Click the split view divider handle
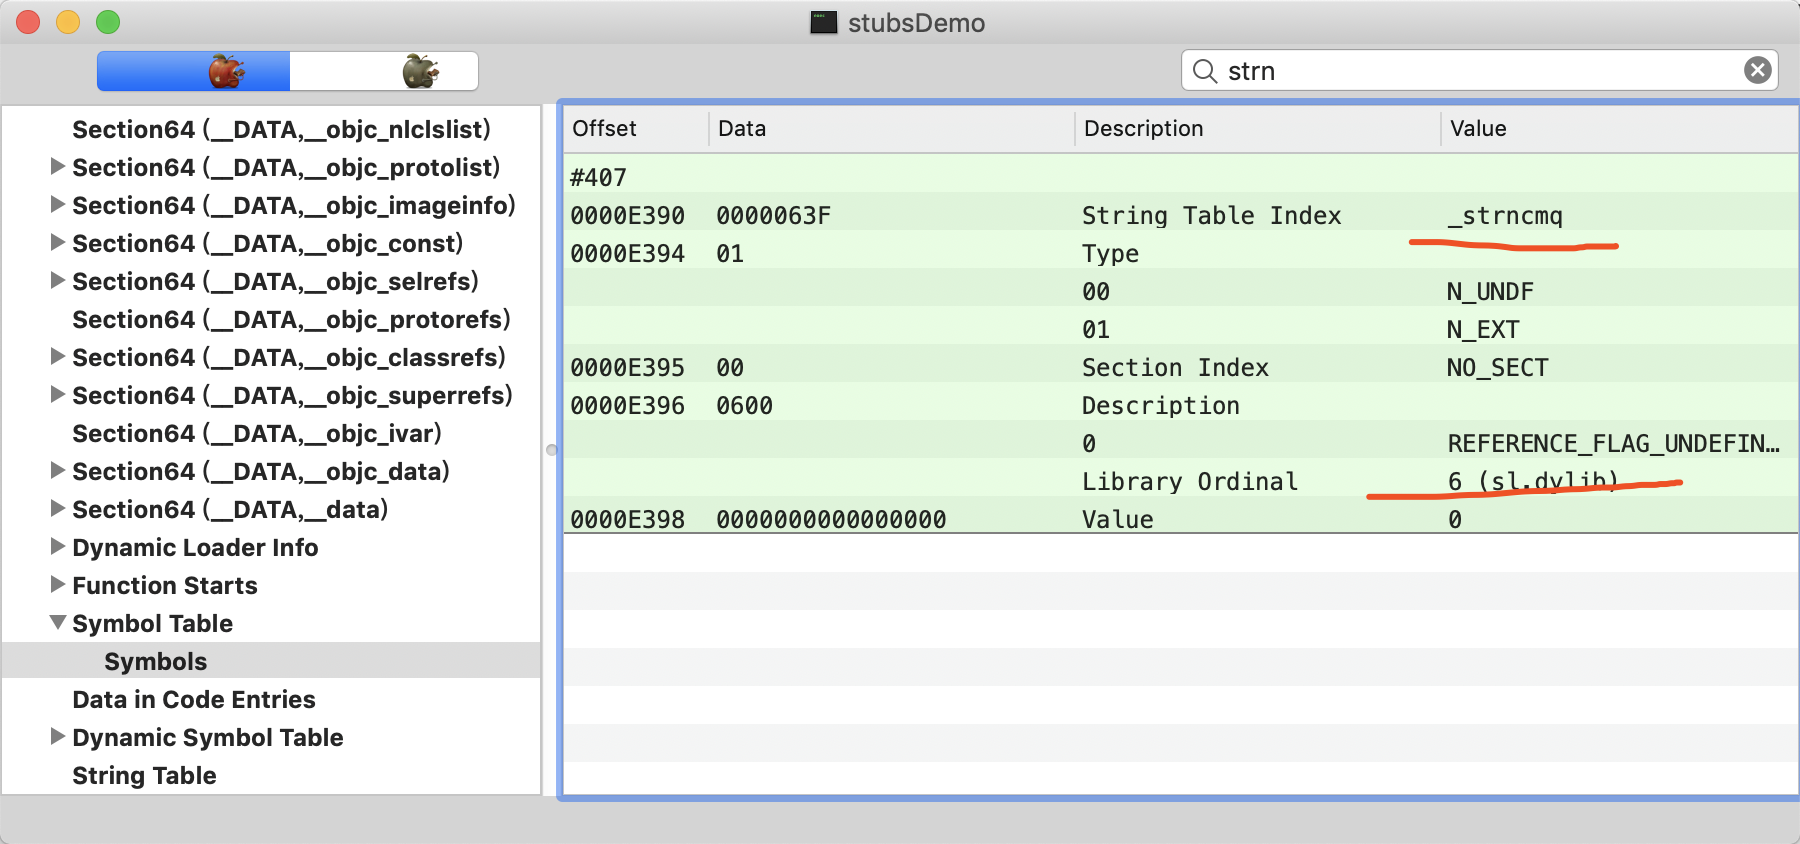Image resolution: width=1800 pixels, height=844 pixels. [x=551, y=450]
